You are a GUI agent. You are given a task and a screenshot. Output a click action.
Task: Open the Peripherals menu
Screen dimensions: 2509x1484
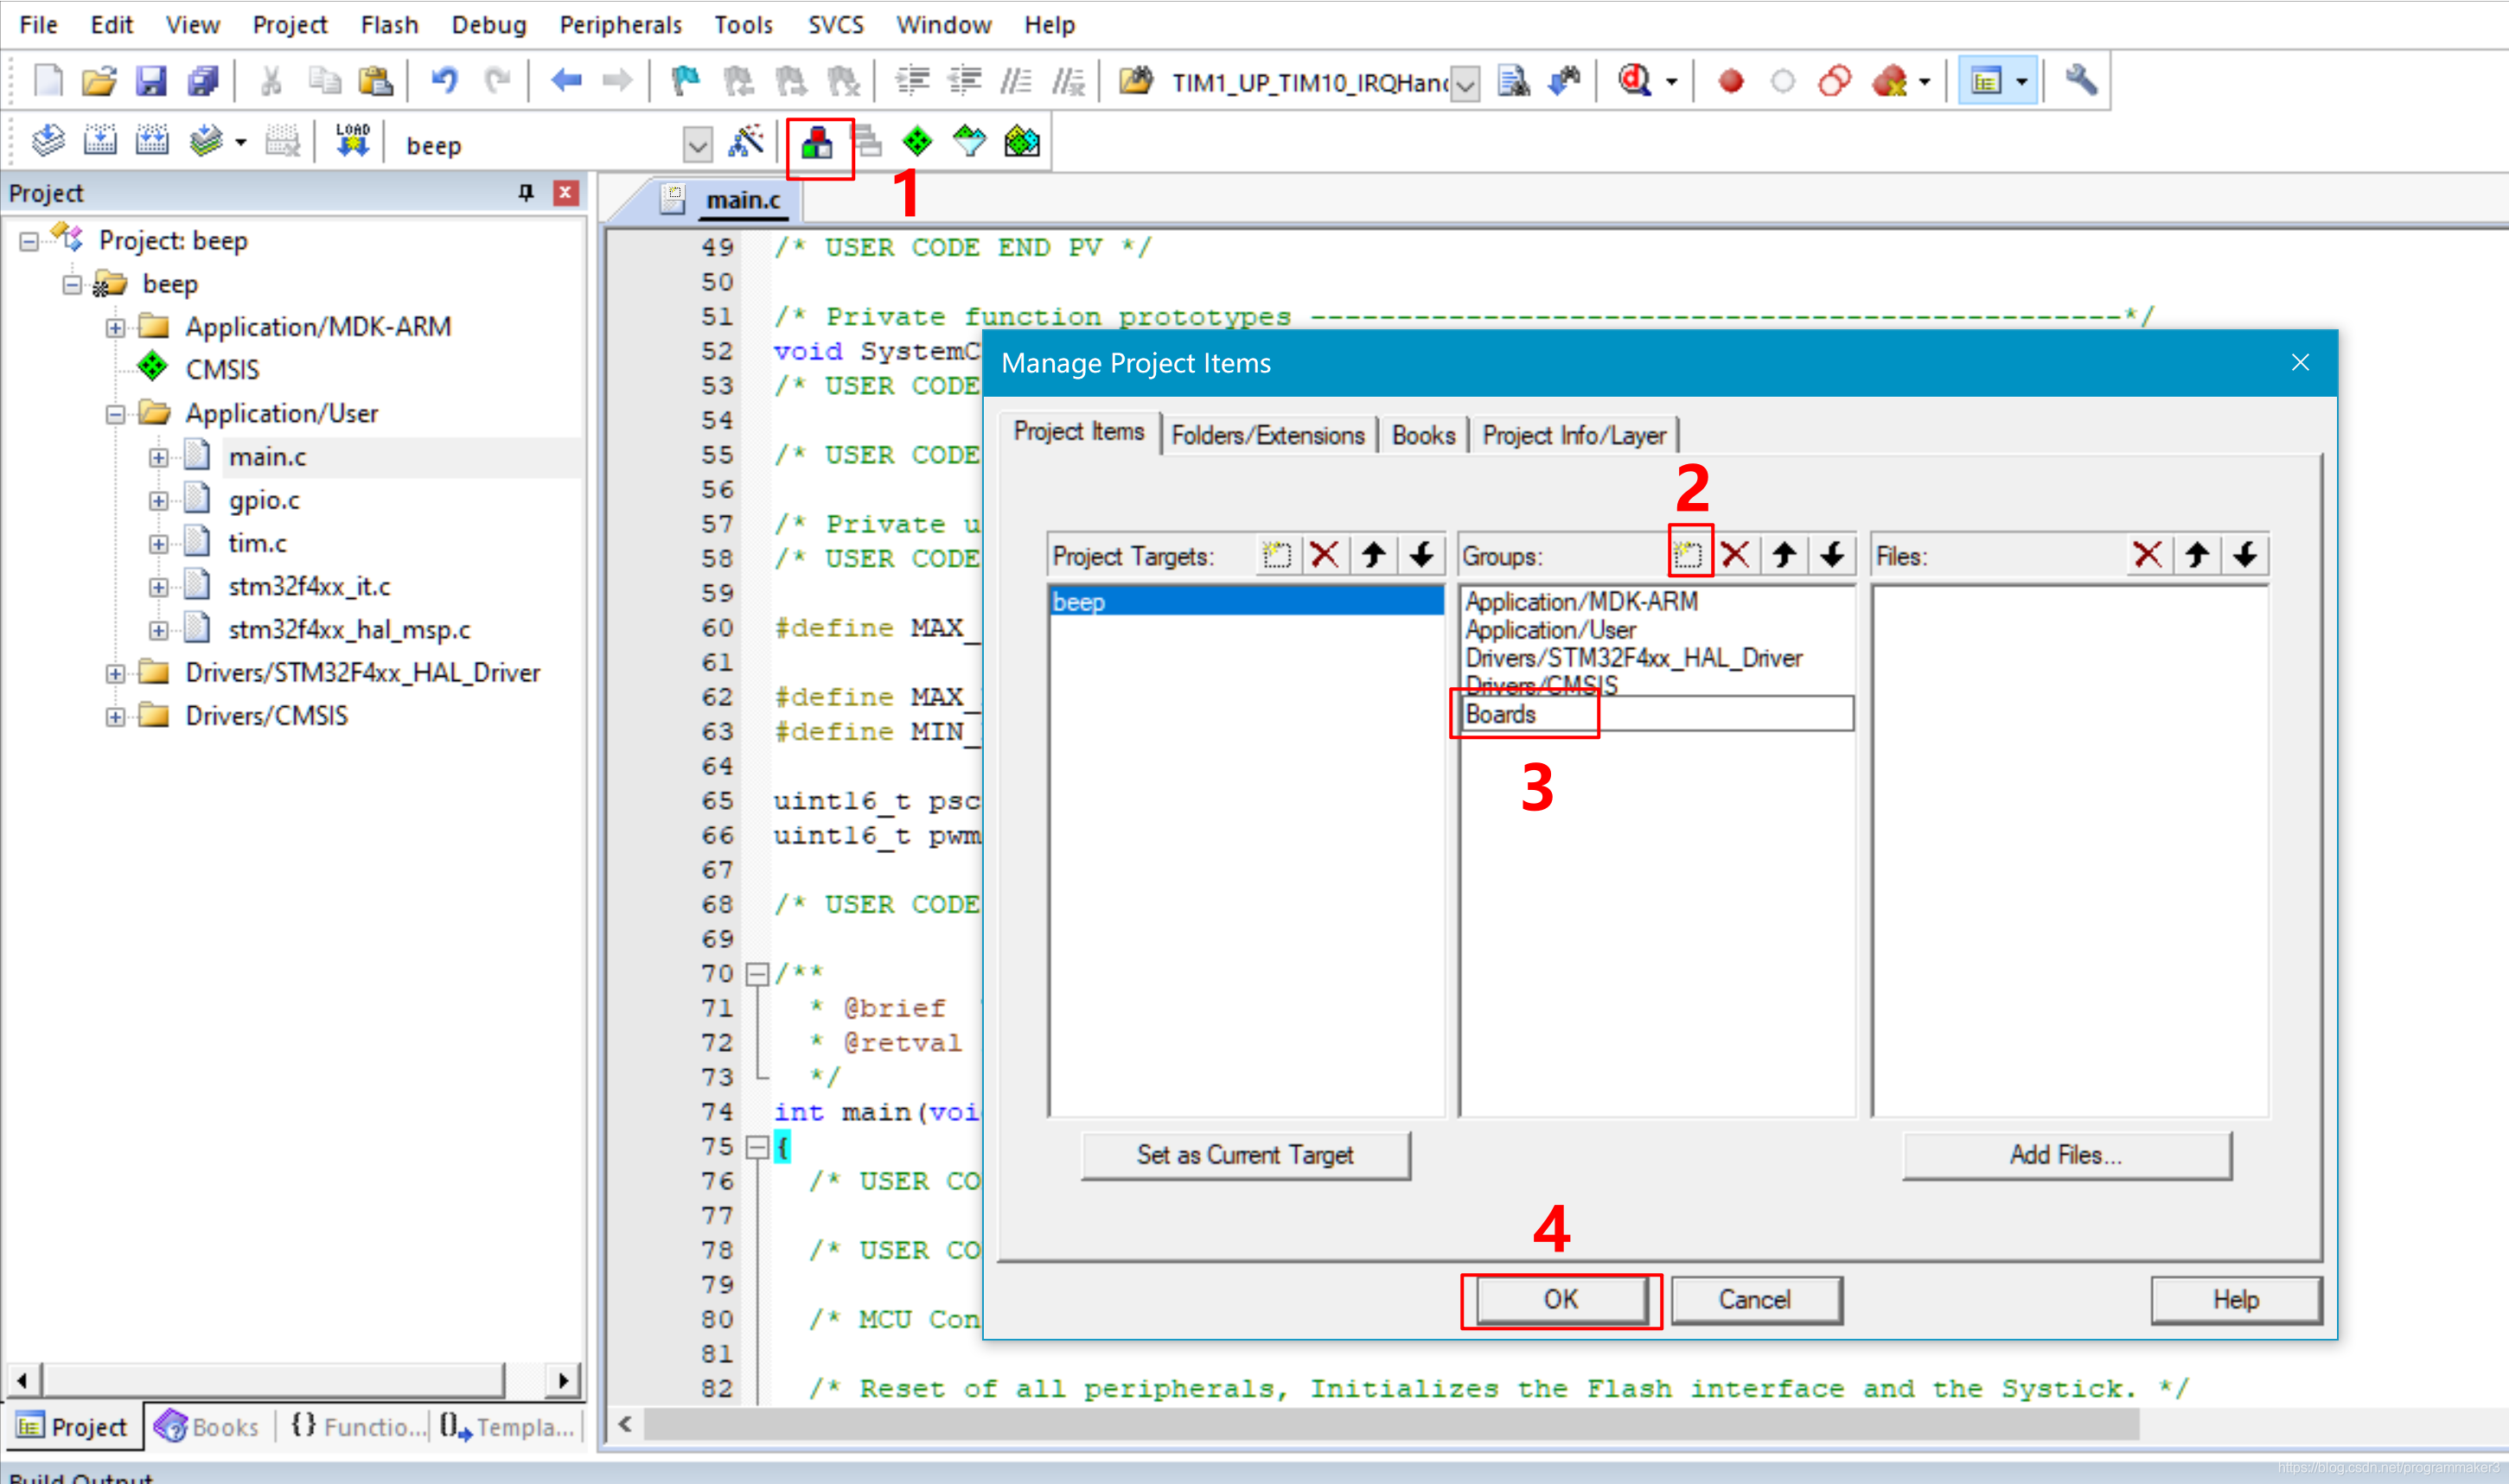[620, 25]
